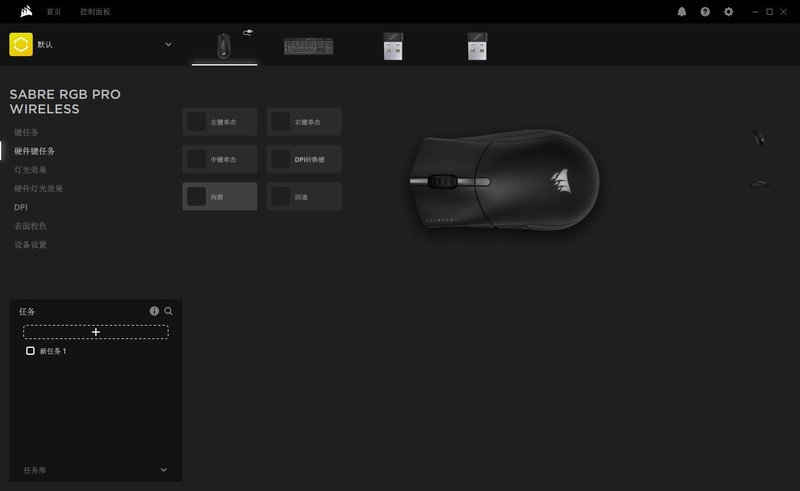
Task: Select the 左键单击 button tile
Action: pyautogui.click(x=220, y=122)
